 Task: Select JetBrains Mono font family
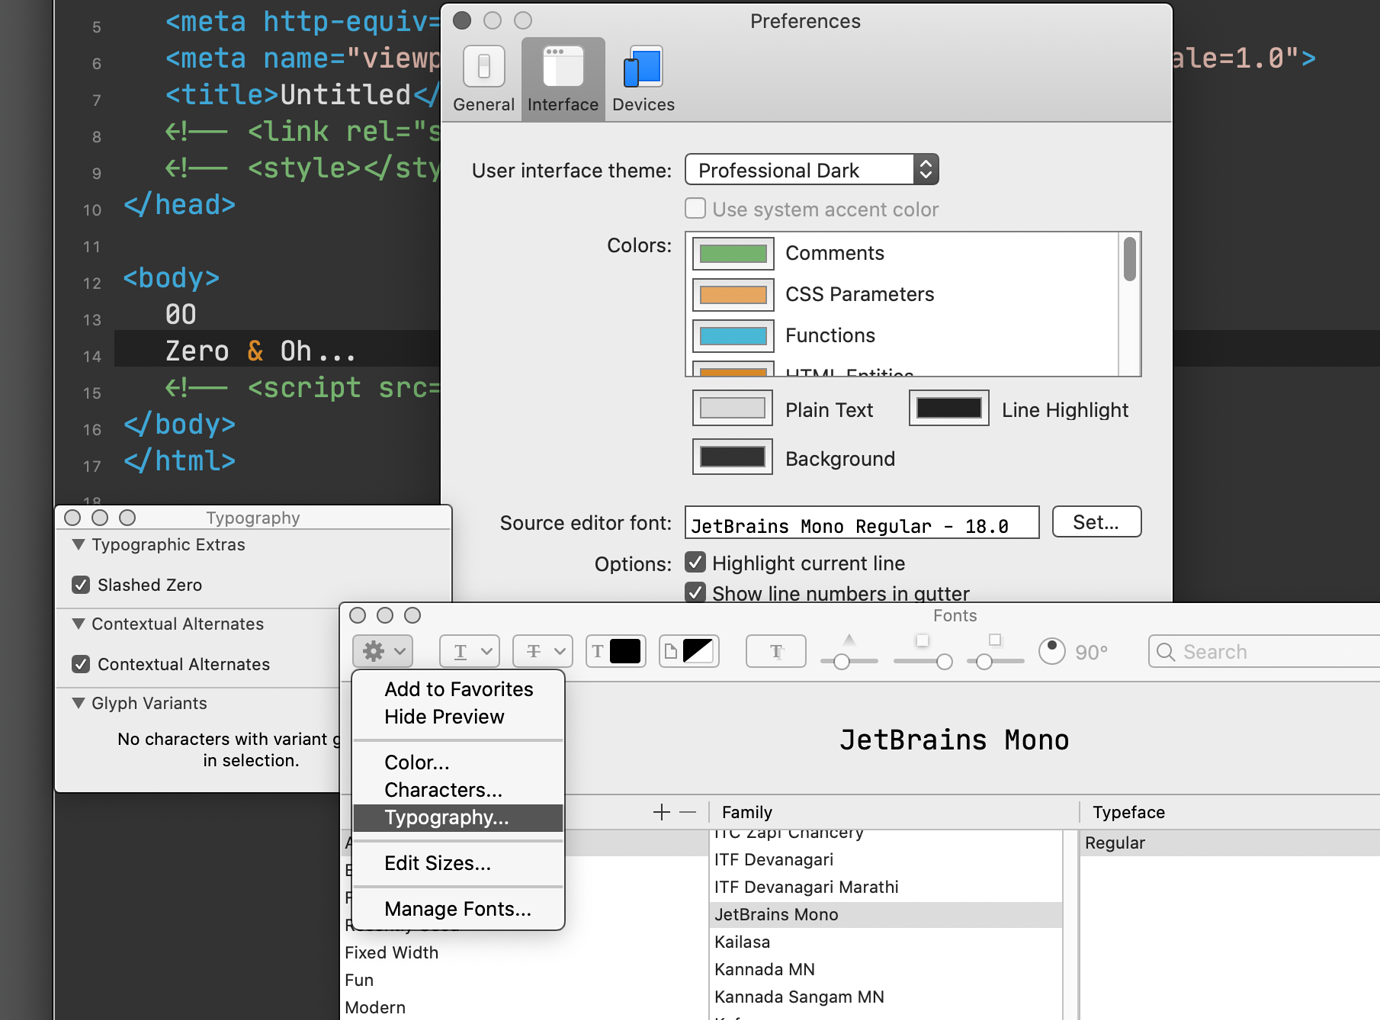886,915
